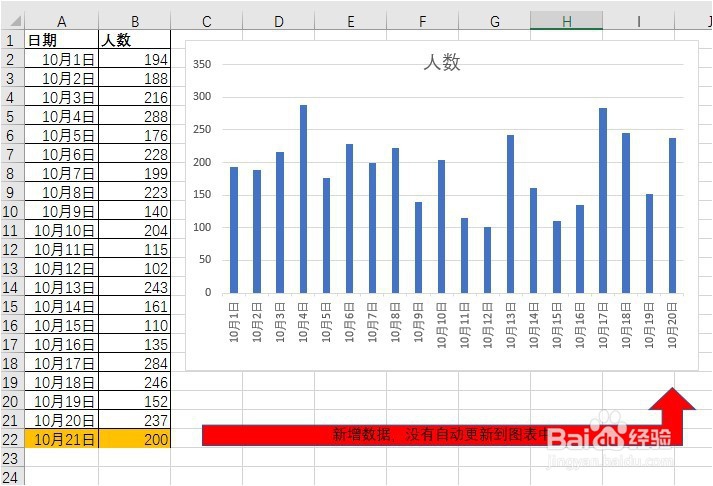Click cell containing 10月3日
The image size is (713, 486).
[x=61, y=97]
